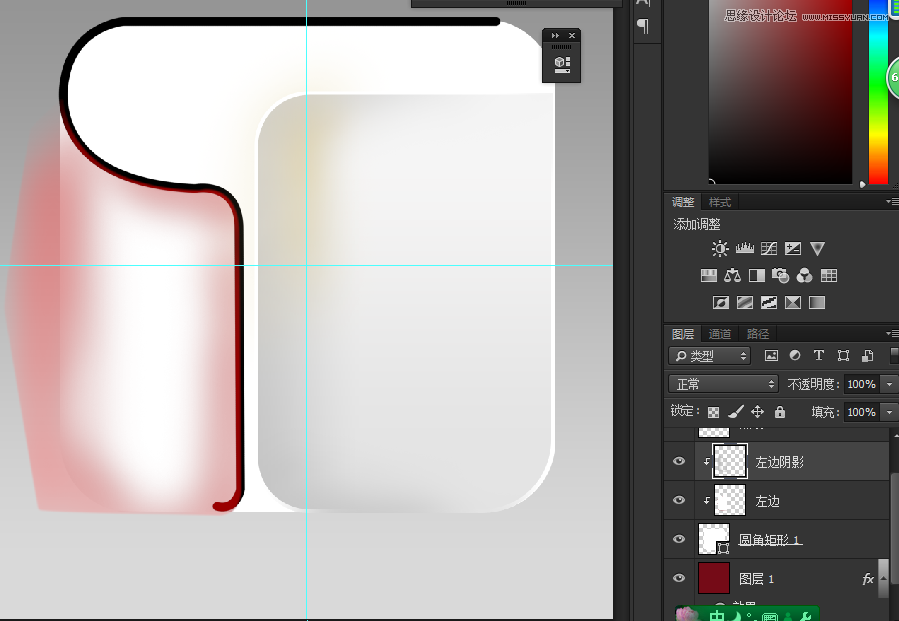Add a Color Lookup adjustment (grid icon)
This screenshot has width=899, height=621.
tap(829, 276)
